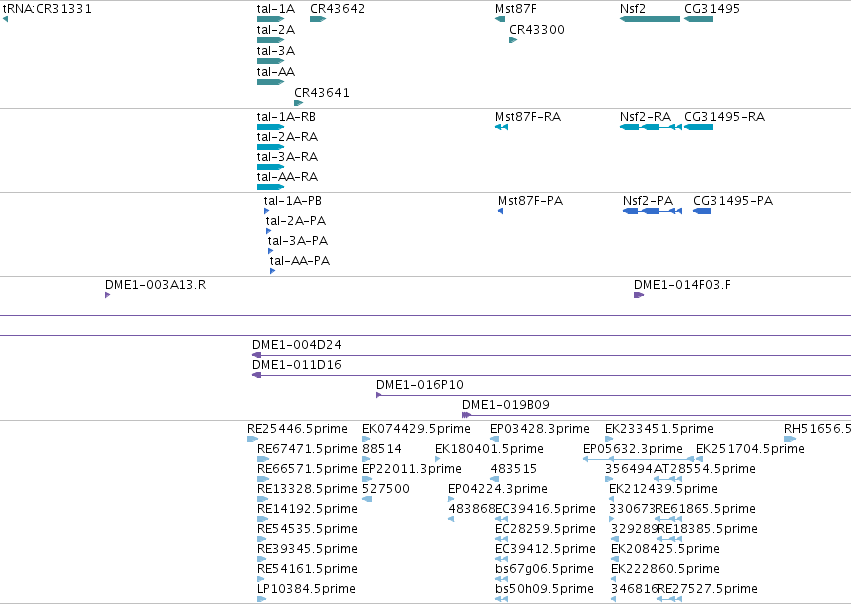This screenshot has width=851, height=604.
Task: Click the EK074429.5prime EST label
Action: click(x=416, y=429)
